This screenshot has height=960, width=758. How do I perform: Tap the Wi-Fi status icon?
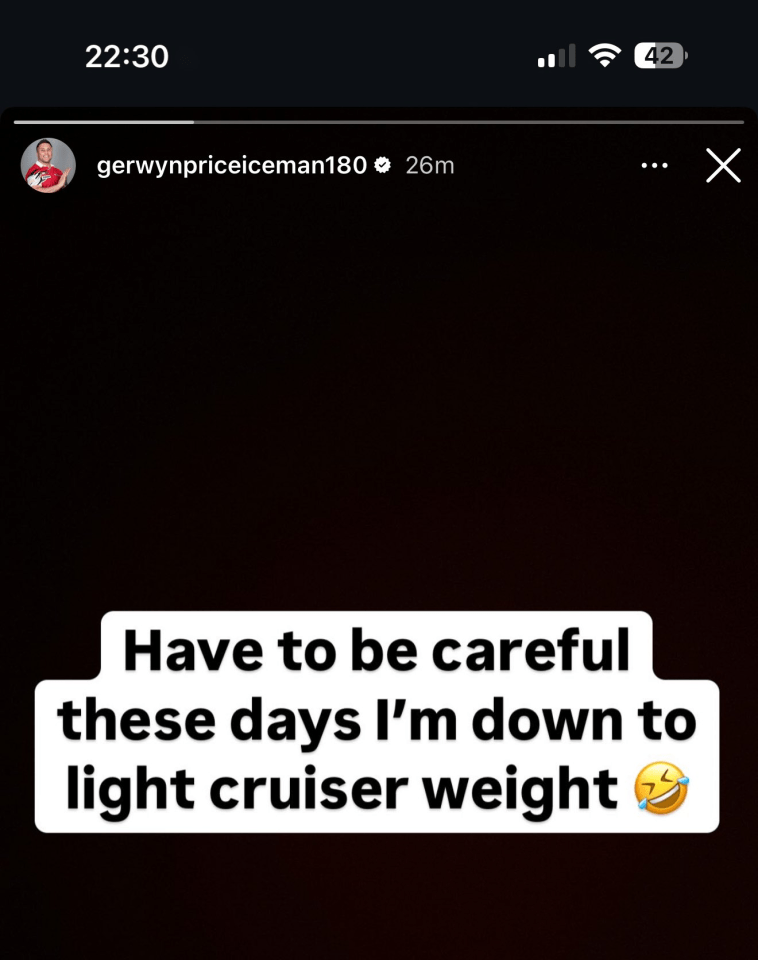point(604,56)
